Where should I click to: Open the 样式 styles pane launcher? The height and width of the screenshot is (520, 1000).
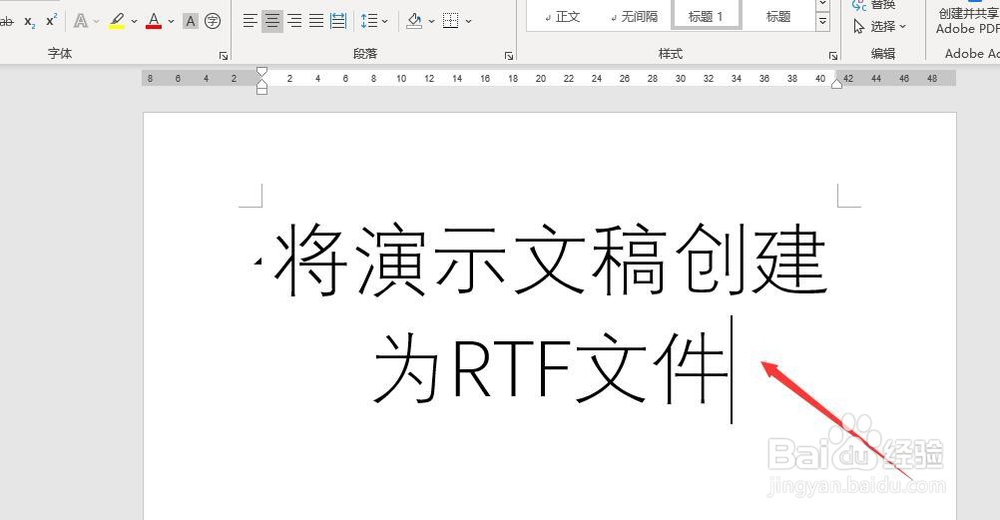pyautogui.click(x=833, y=56)
